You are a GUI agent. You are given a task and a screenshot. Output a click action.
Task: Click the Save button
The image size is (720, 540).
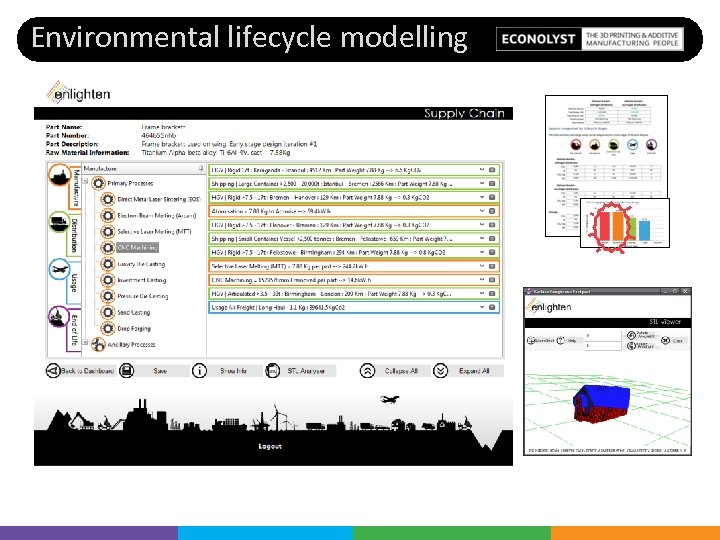(x=154, y=371)
